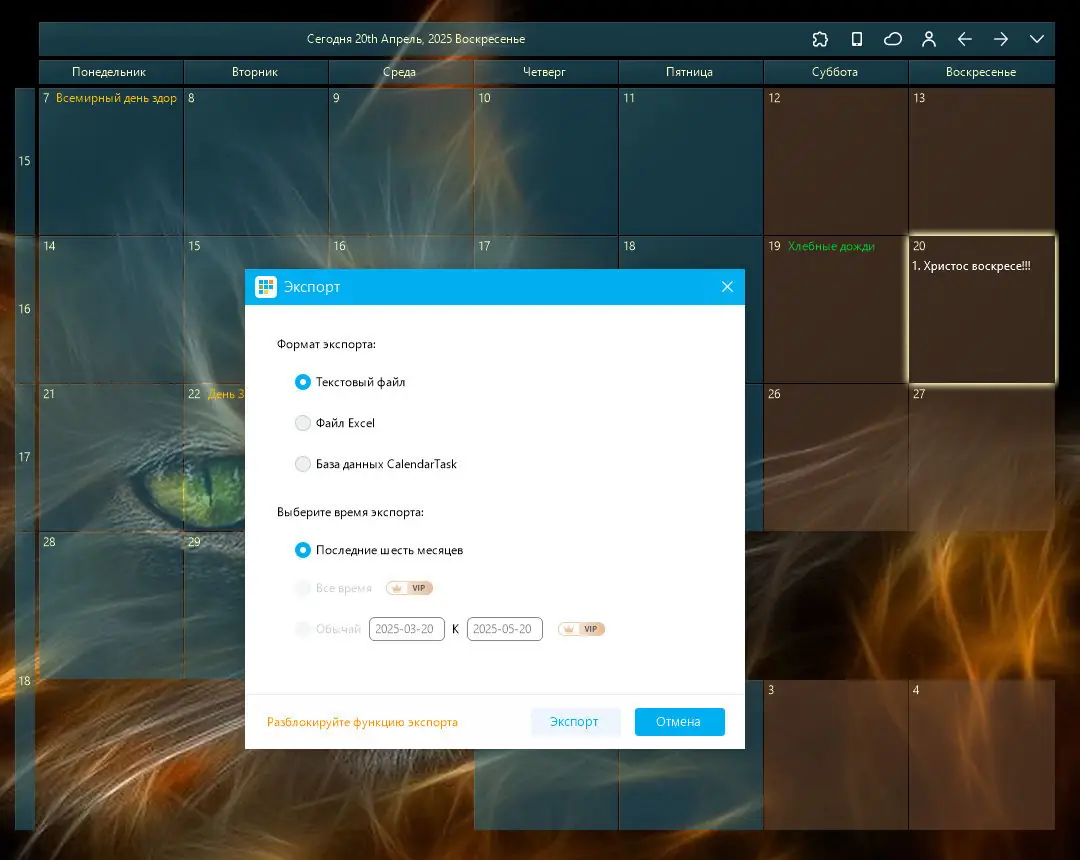Select Текстовый файл export format
Image resolution: width=1080 pixels, height=860 pixels.
349,382
